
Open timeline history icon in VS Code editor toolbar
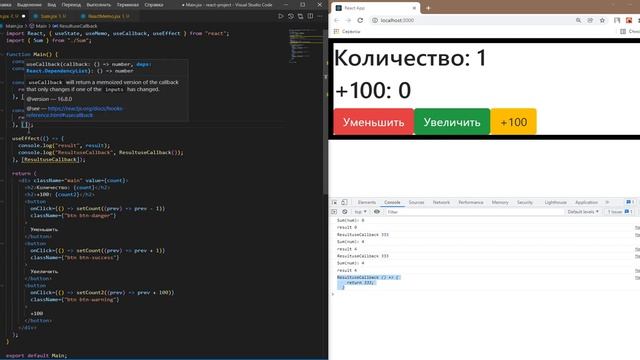coord(291,16)
